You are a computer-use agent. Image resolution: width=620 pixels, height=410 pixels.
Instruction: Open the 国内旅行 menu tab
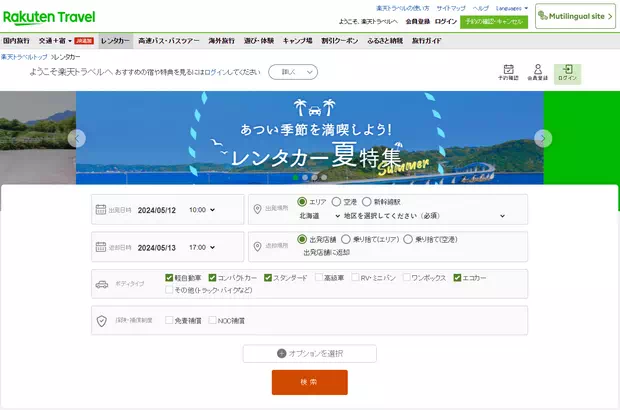point(16,41)
